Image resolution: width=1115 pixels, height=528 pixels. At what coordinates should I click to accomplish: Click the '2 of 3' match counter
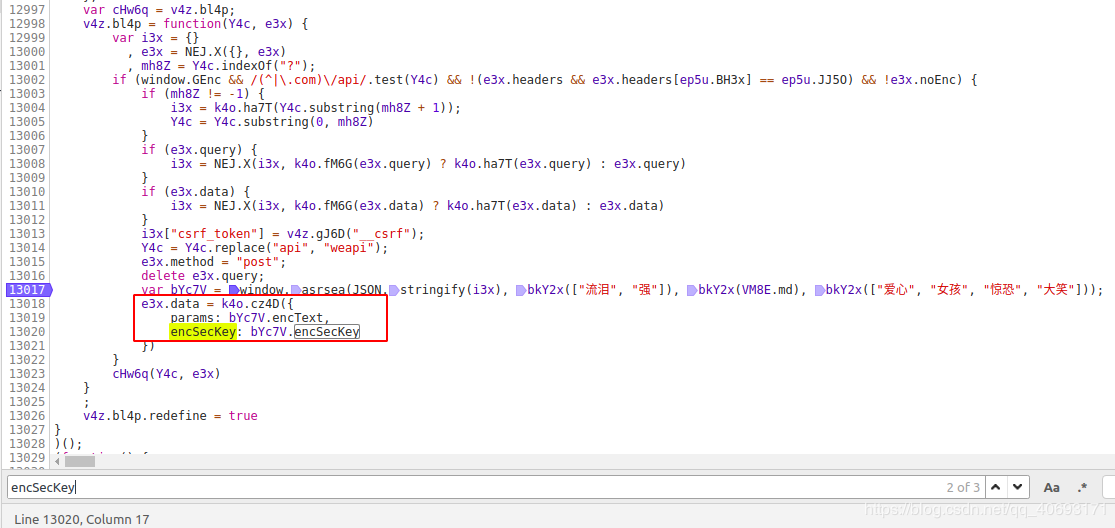coord(963,487)
